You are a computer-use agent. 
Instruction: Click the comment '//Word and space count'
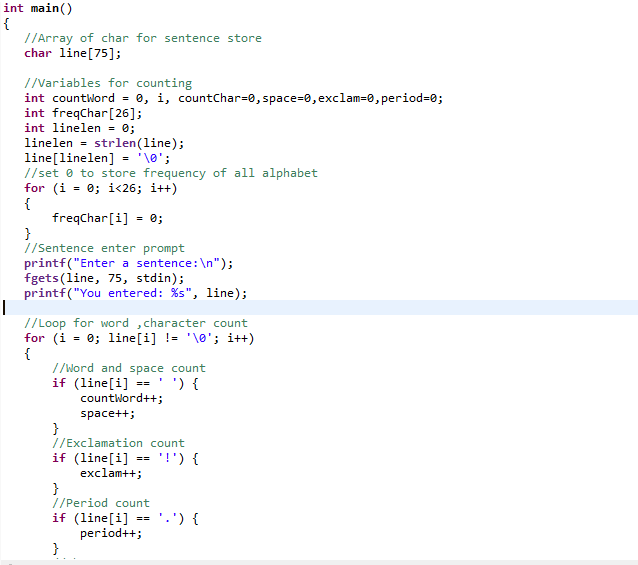point(129,368)
